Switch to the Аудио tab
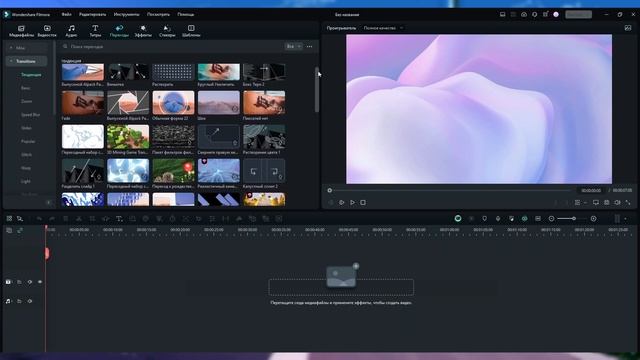 (x=71, y=31)
